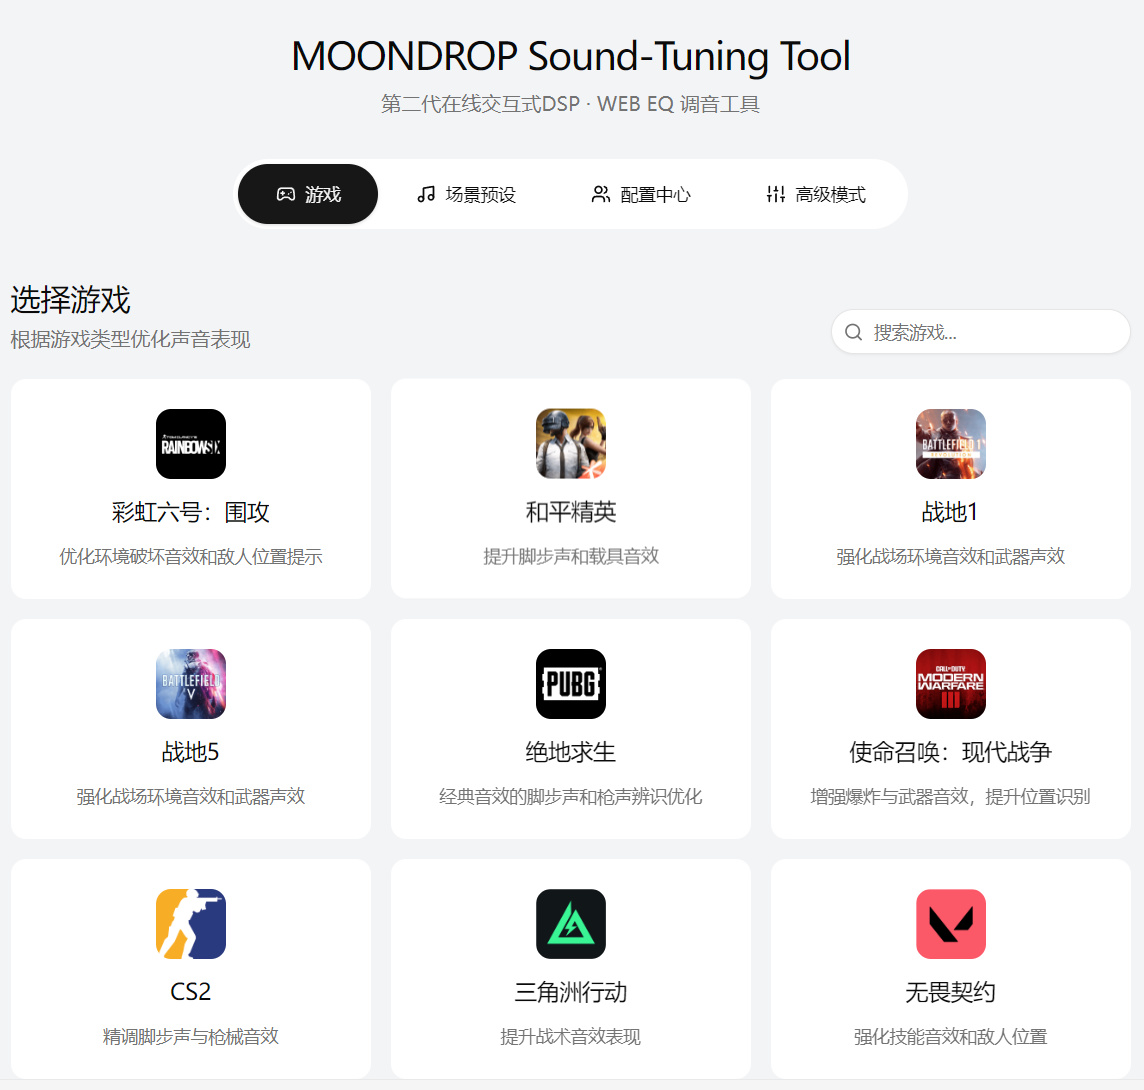Image resolution: width=1144 pixels, height=1090 pixels.
Task: Click the magnifier icon in search box
Action: (x=854, y=332)
